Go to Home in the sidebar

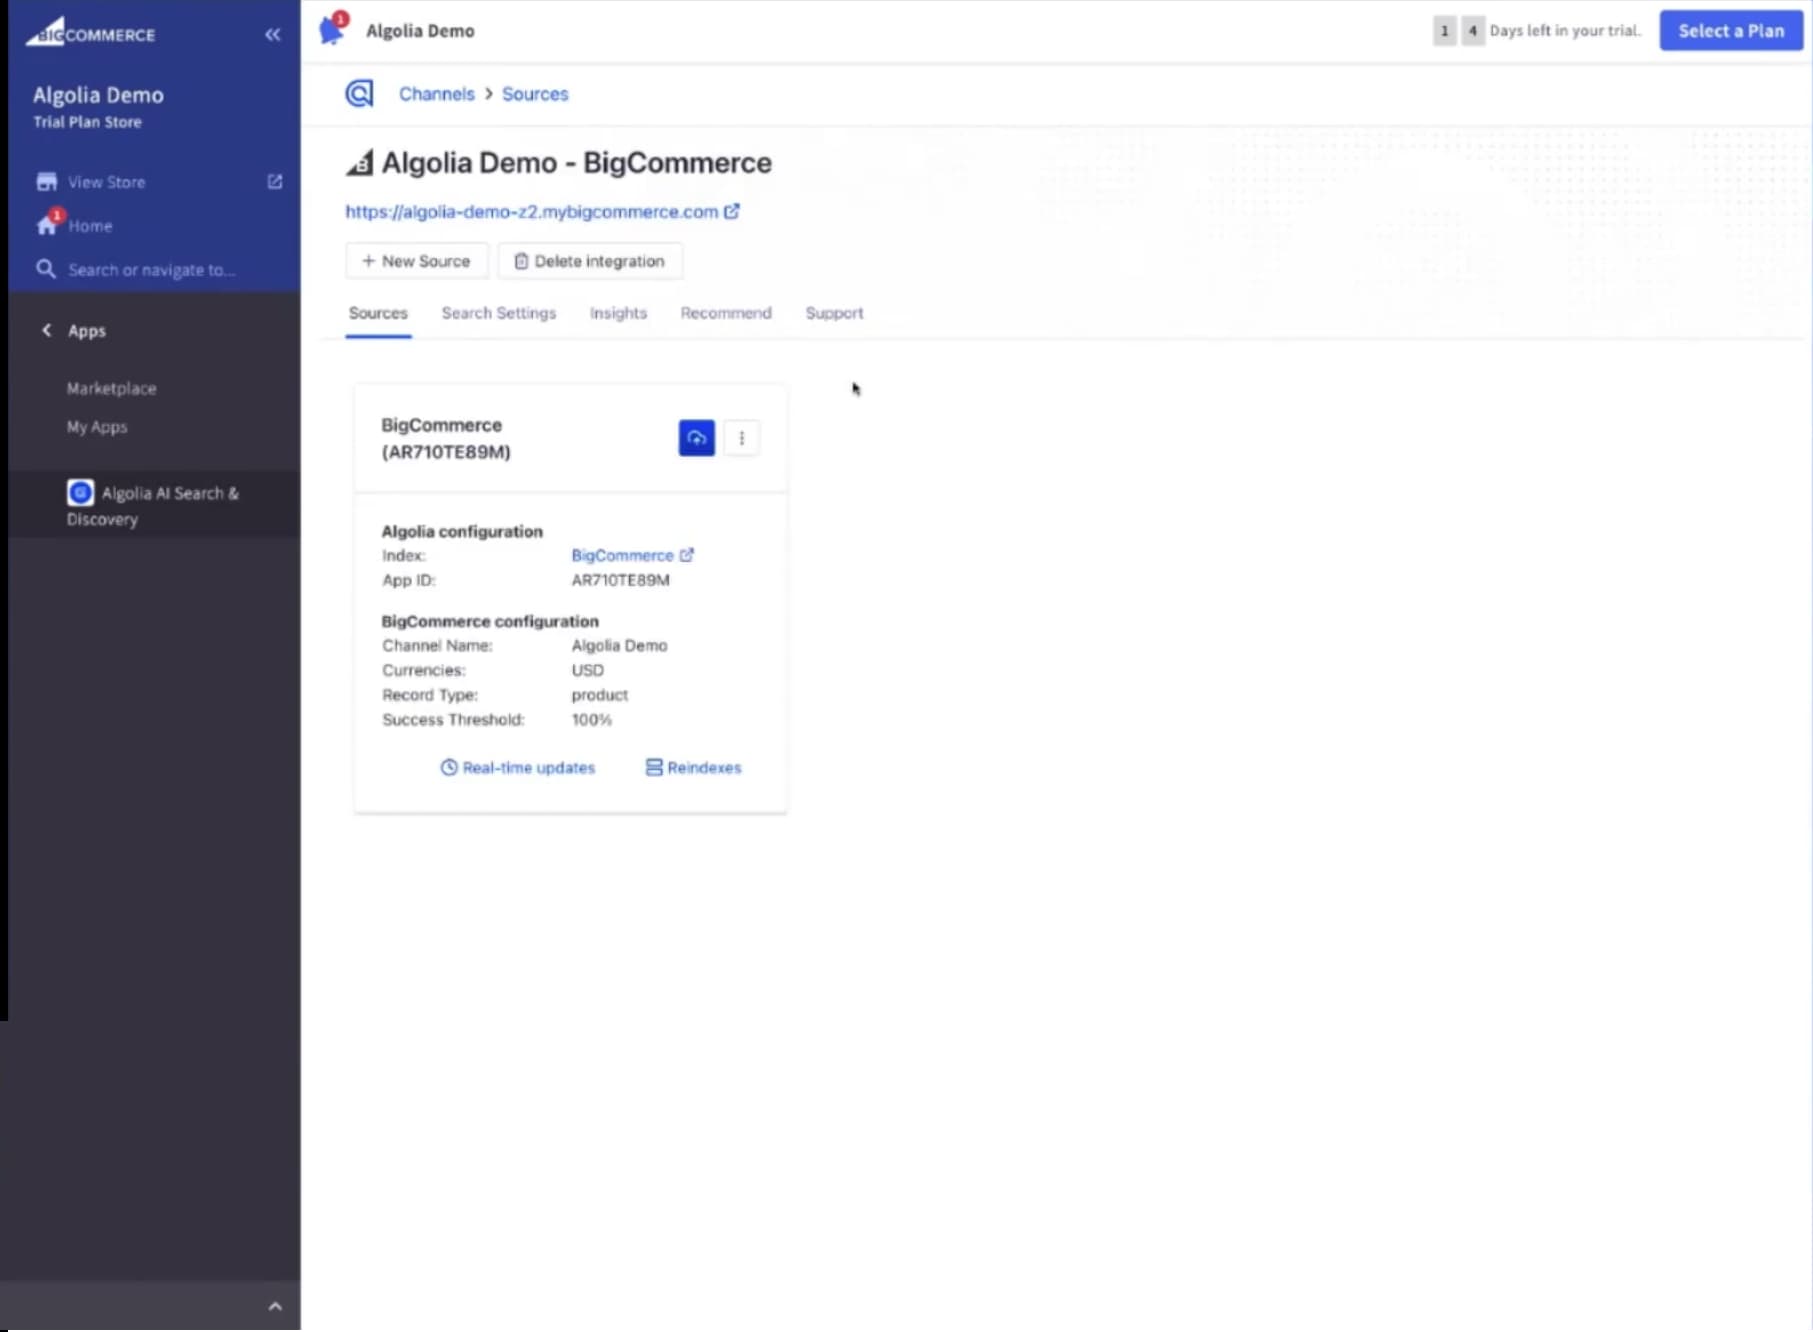click(x=90, y=226)
